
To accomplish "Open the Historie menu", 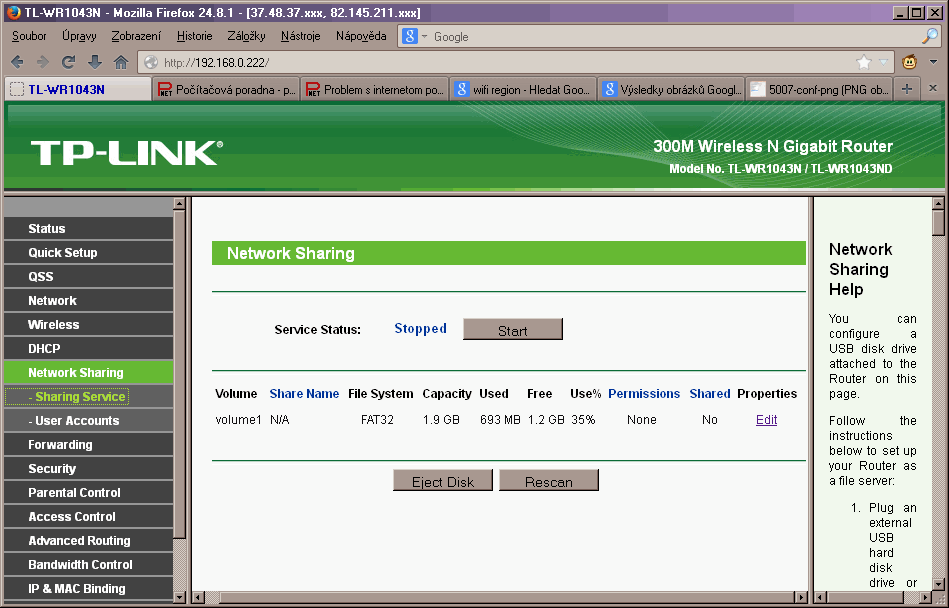I will (x=194, y=36).
